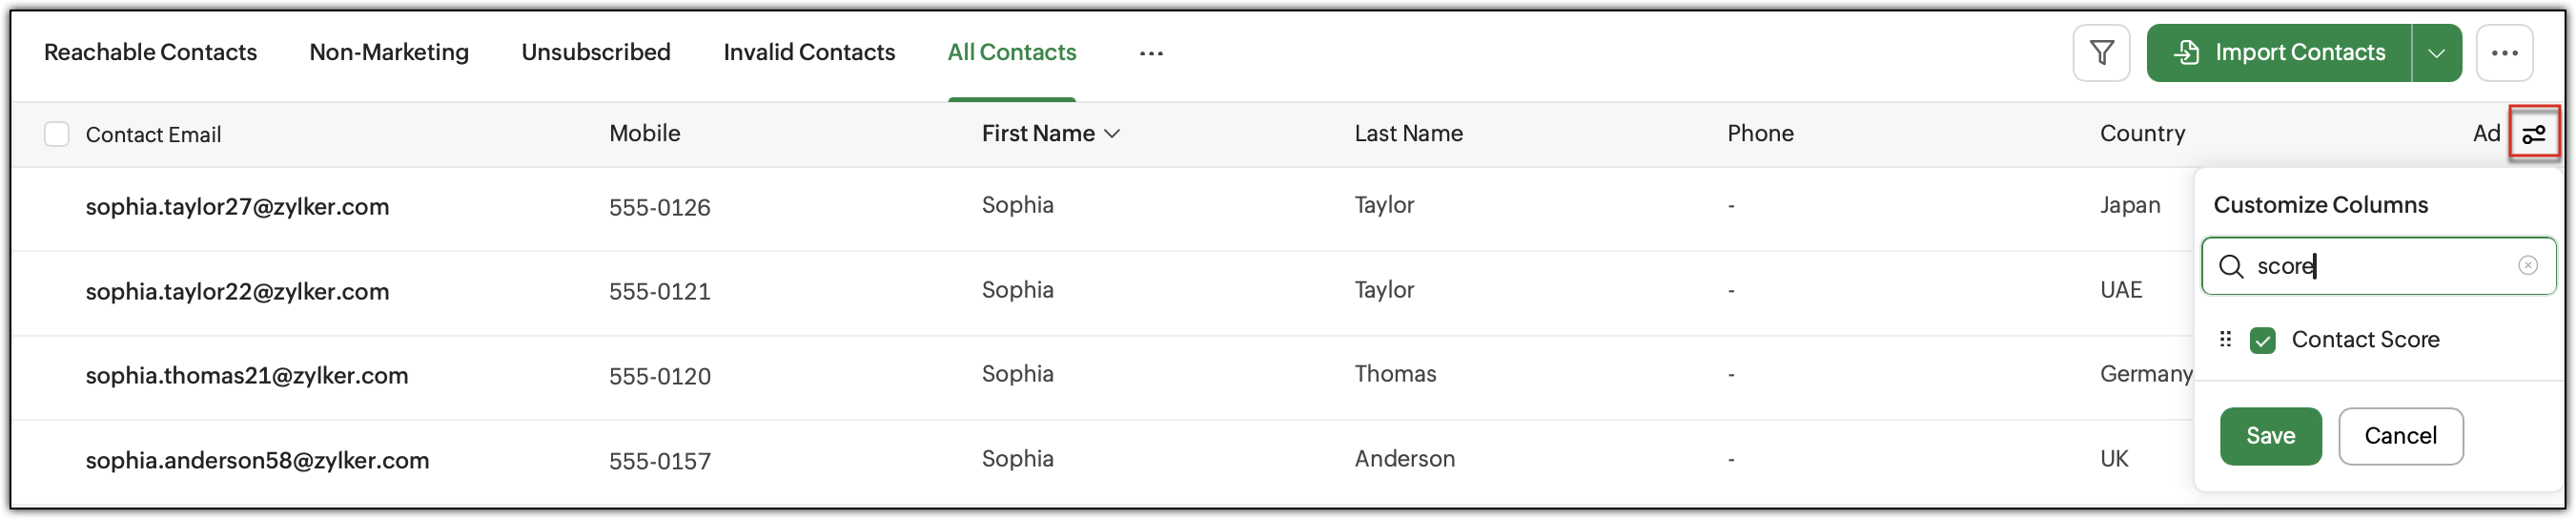The width and height of the screenshot is (2576, 519).
Task: Click the Import Contacts button
Action: [2279, 52]
